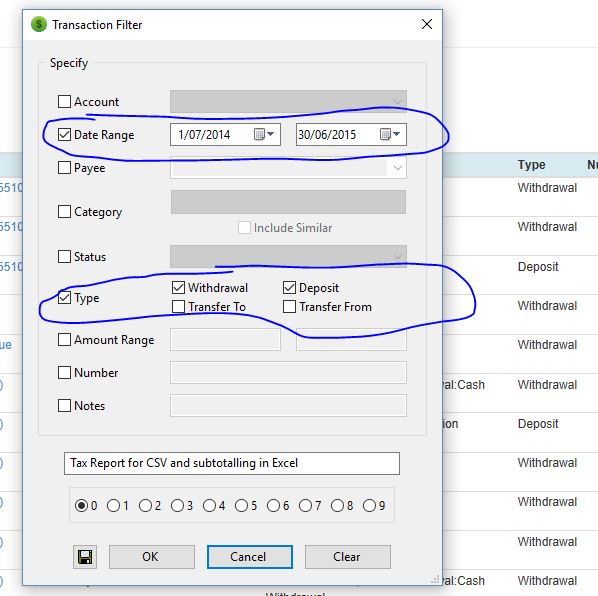Viewport: 598px width, 596px height.
Task: Select filter slot radio button 5
Action: pyautogui.click(x=241, y=506)
